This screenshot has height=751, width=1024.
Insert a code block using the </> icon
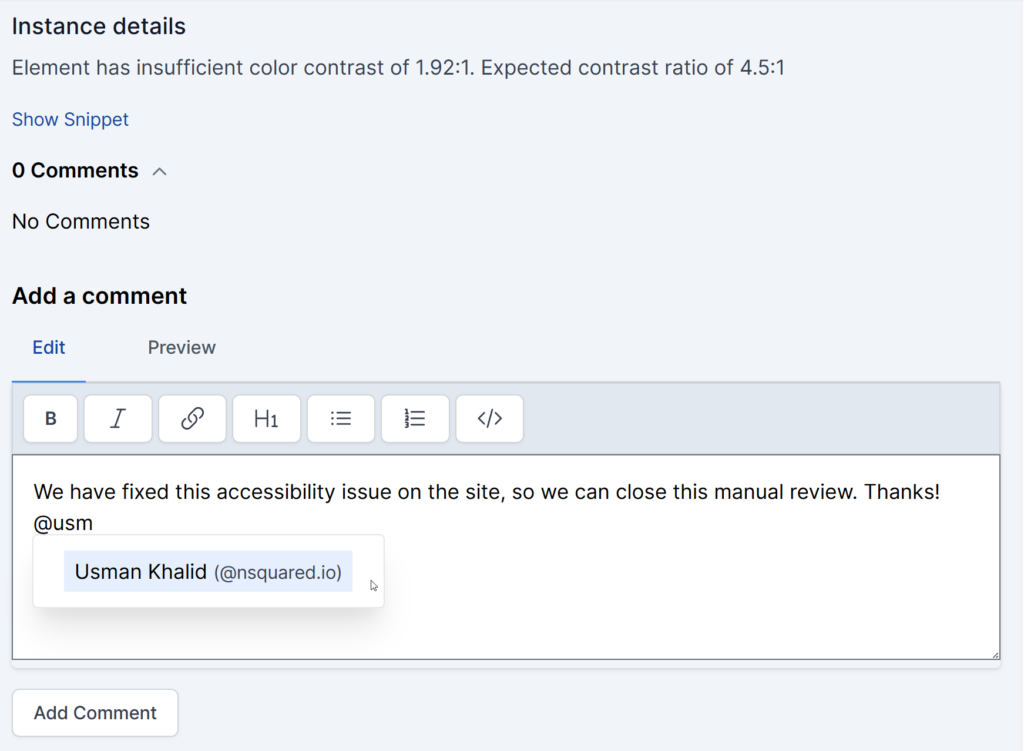coord(489,418)
